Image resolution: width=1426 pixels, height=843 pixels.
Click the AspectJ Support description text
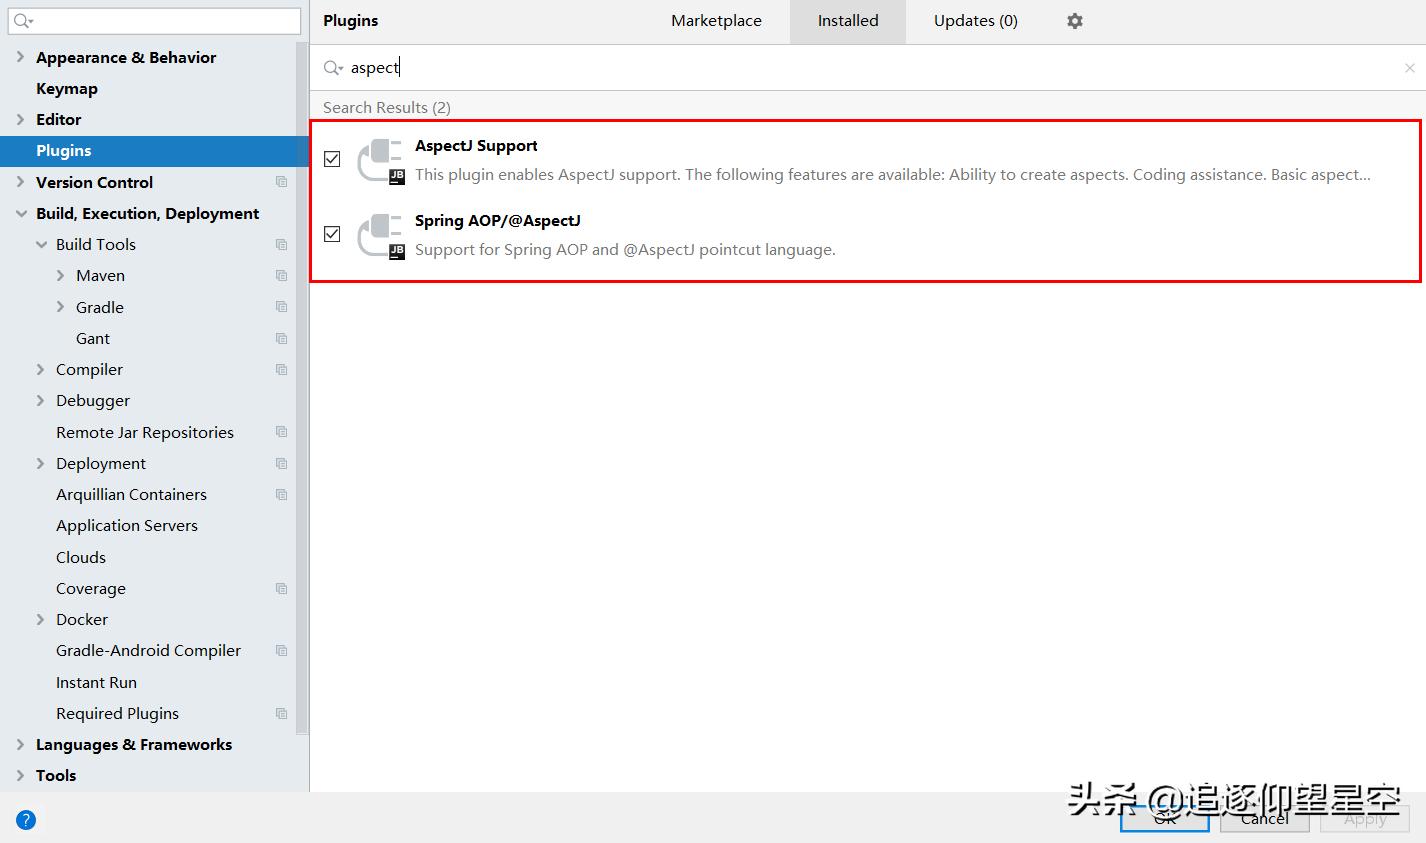tap(893, 175)
